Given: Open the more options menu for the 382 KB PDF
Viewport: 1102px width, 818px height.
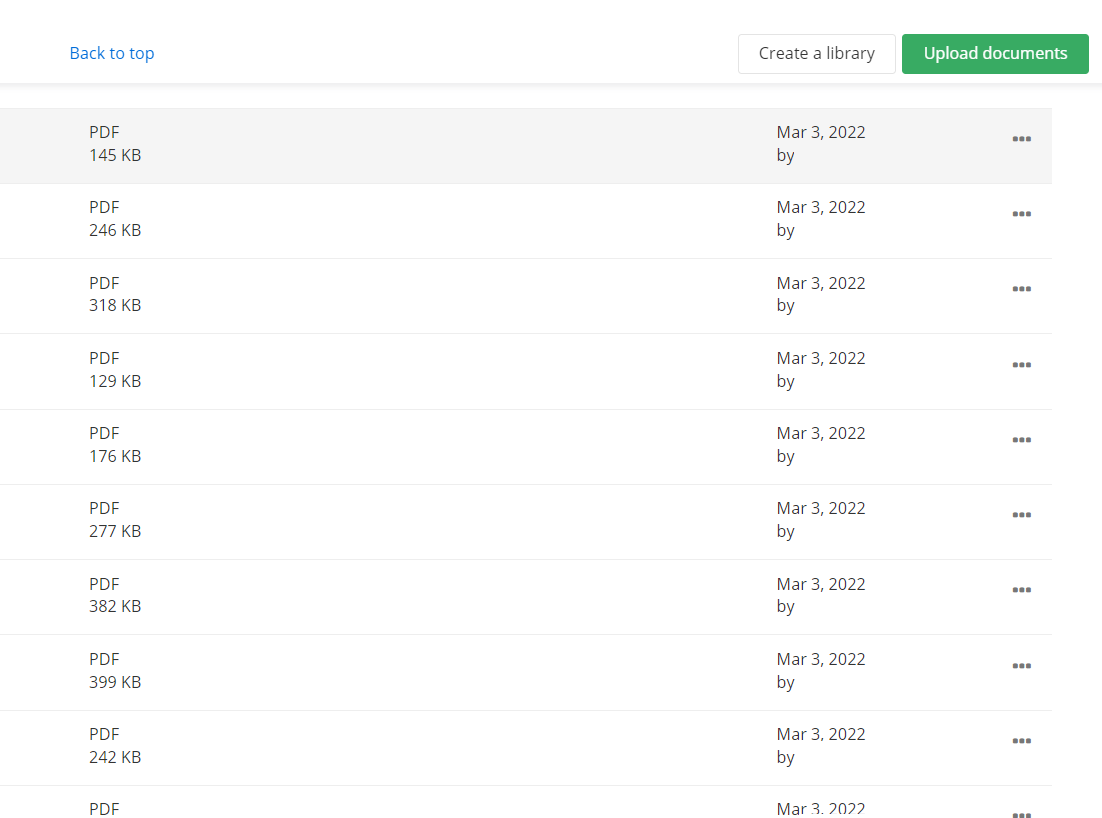Looking at the screenshot, I should (x=1021, y=591).
